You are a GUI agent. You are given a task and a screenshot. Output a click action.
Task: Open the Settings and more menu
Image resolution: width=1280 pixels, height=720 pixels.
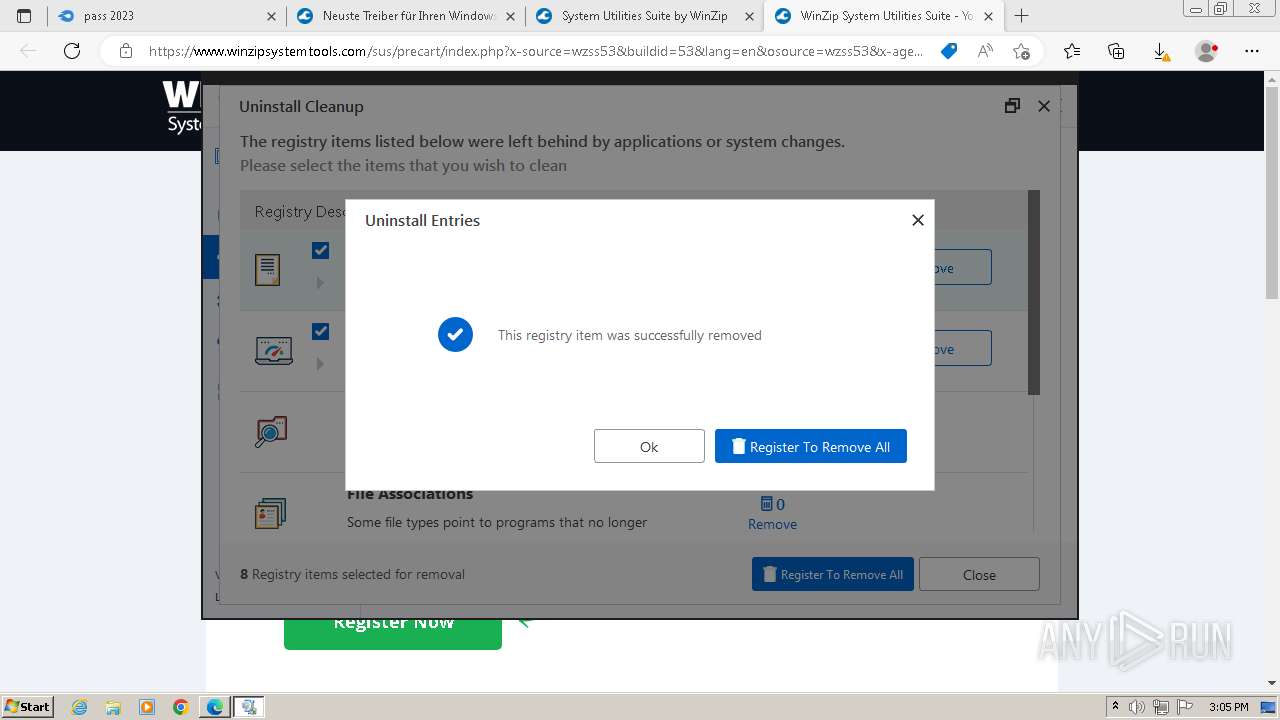point(1252,51)
